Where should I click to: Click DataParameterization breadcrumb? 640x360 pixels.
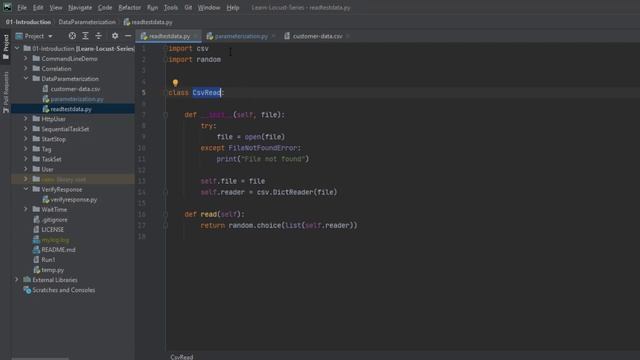pos(87,22)
